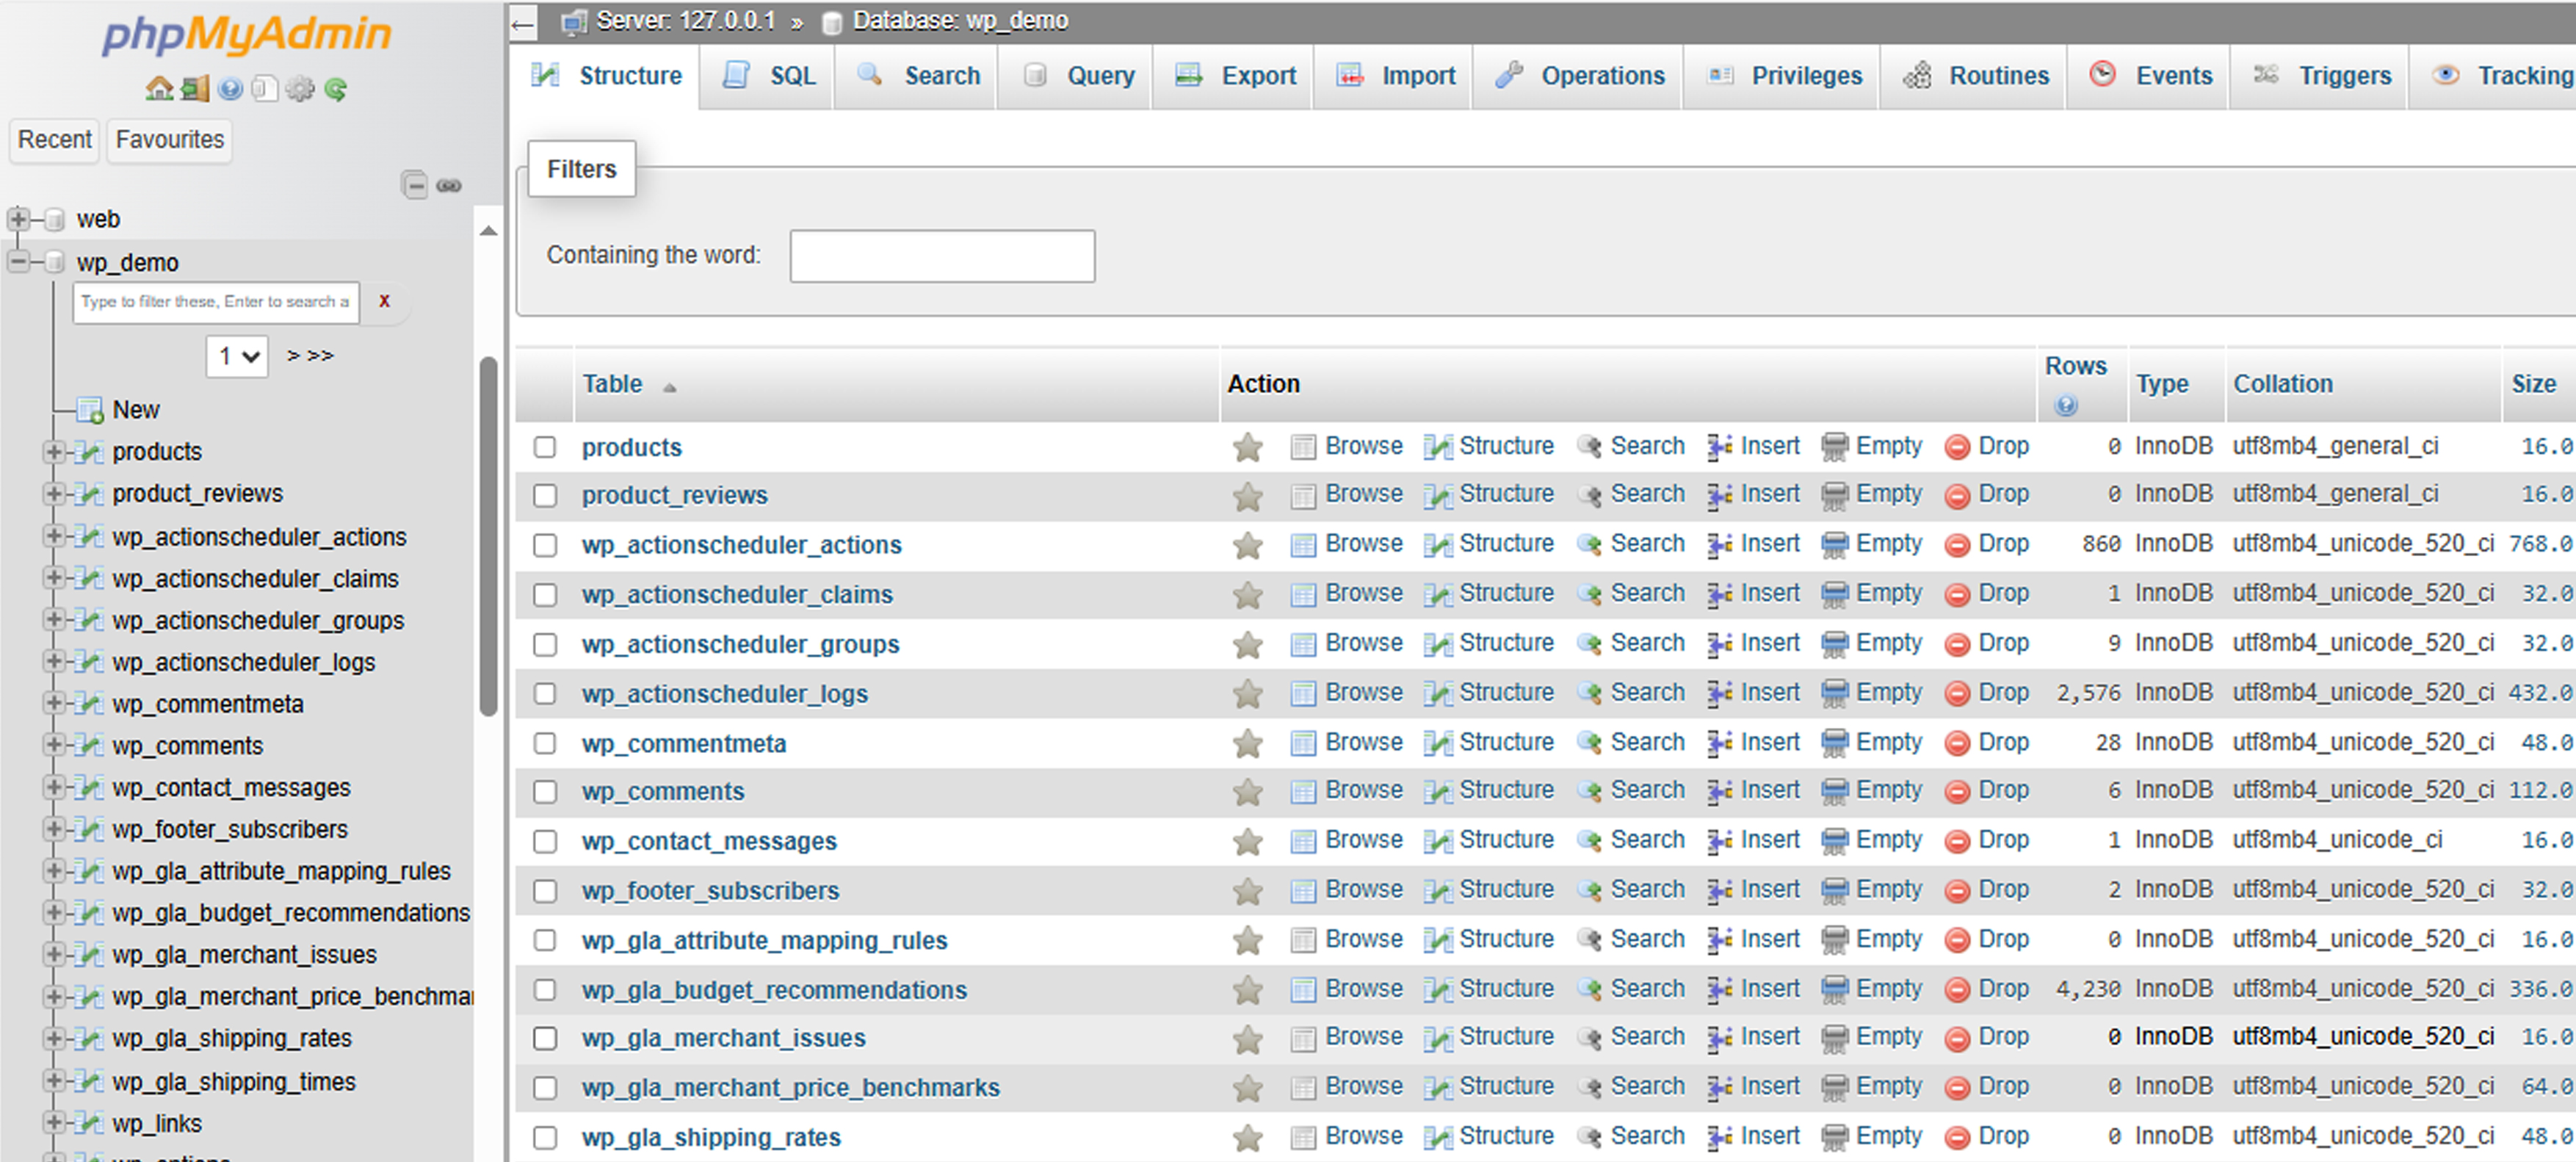Click the collapse all icon in navigation
This screenshot has width=2576, height=1162.
[415, 185]
